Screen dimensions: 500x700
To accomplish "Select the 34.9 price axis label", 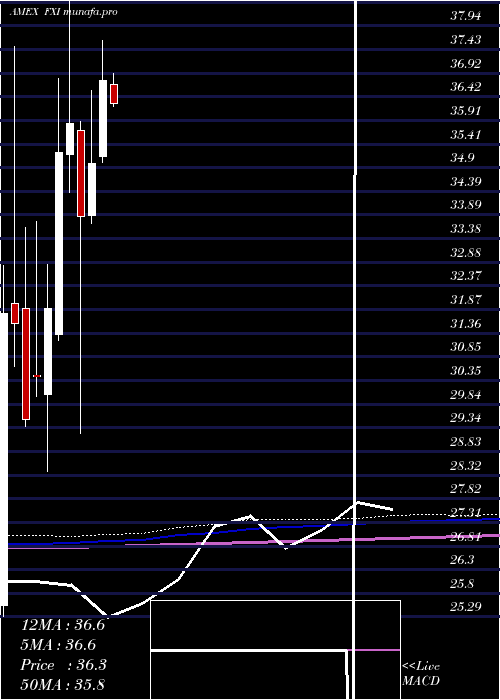I will 462,158.
